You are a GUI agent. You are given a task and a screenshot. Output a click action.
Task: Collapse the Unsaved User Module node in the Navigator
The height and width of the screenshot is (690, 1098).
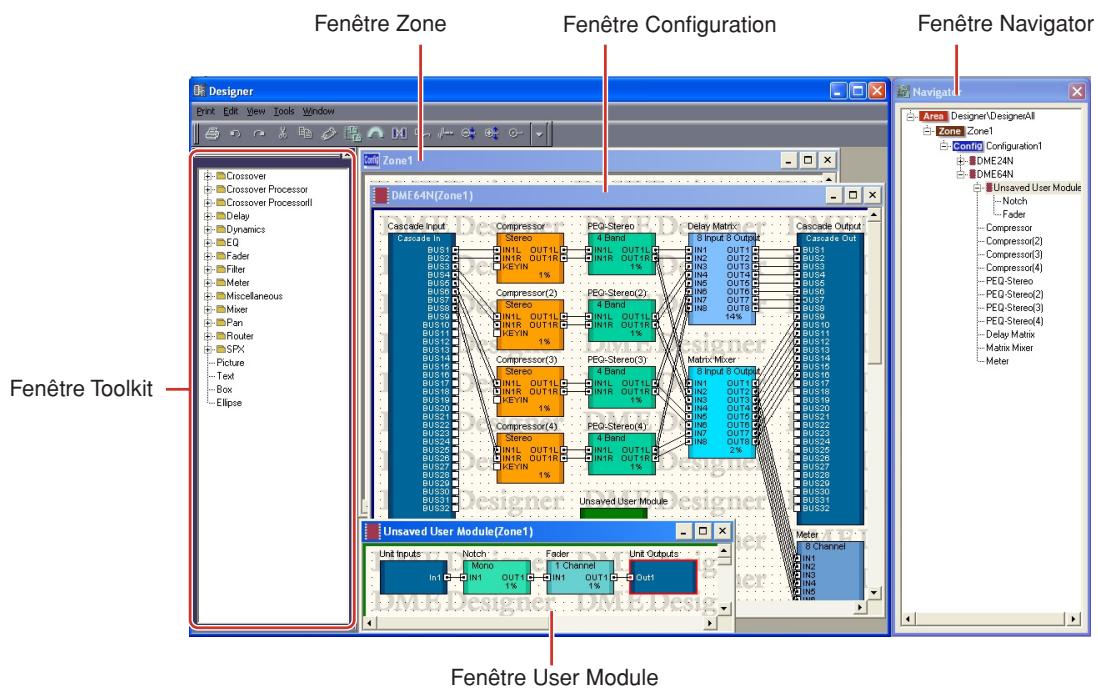click(x=978, y=187)
